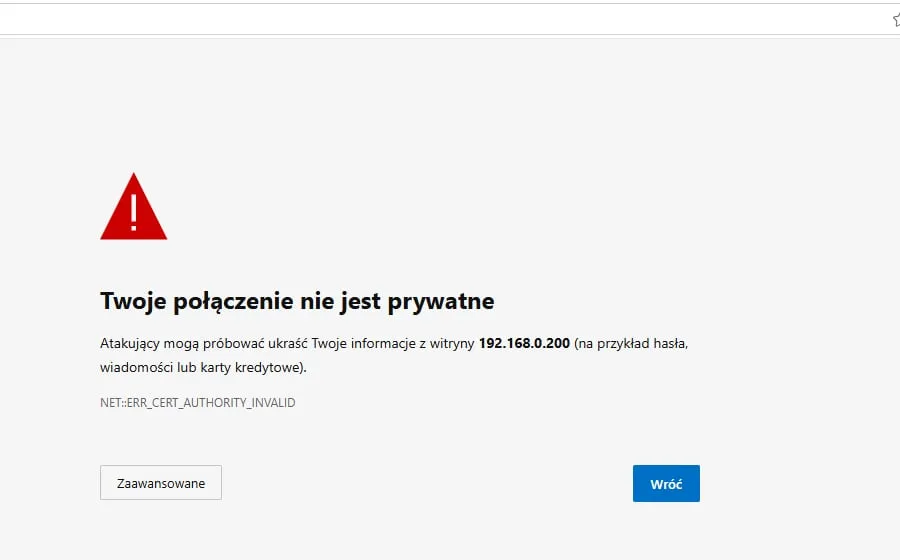Select the NET::ERR_CERT_AUTHORITY_INVALID error code

click(197, 403)
